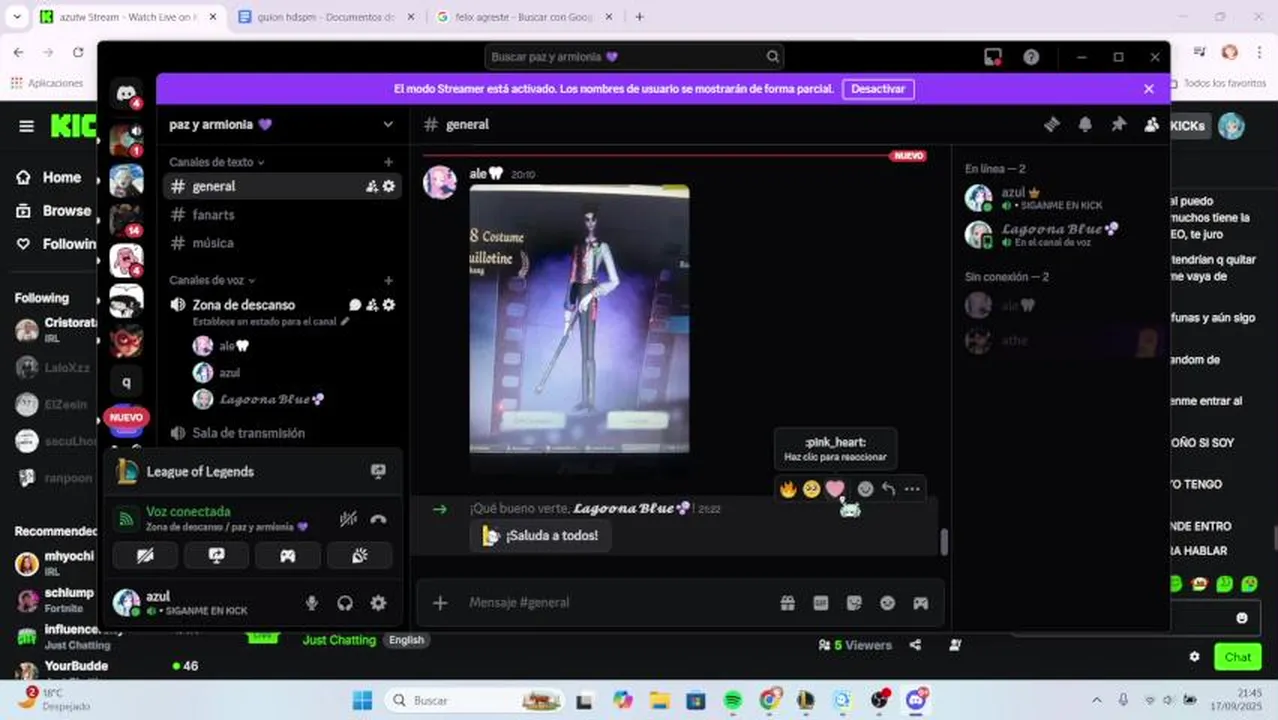Turn on camera in voice panel
1278x720 pixels.
tap(145, 556)
